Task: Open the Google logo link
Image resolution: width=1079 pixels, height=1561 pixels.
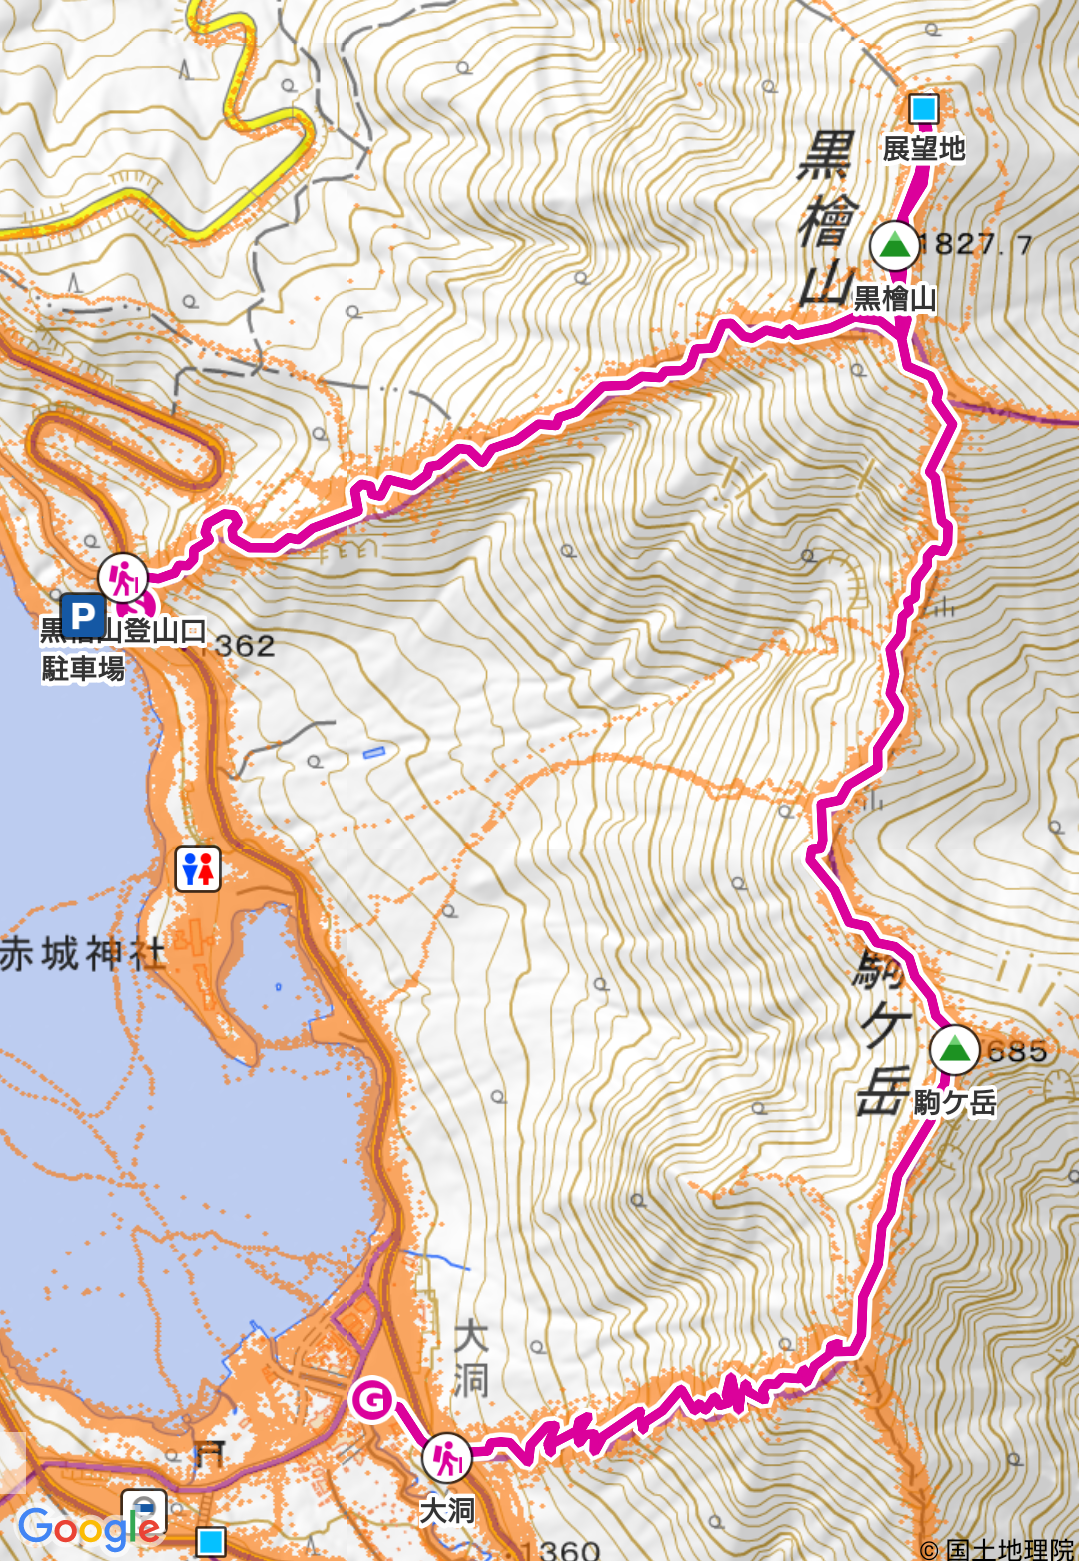Action: (88, 1529)
